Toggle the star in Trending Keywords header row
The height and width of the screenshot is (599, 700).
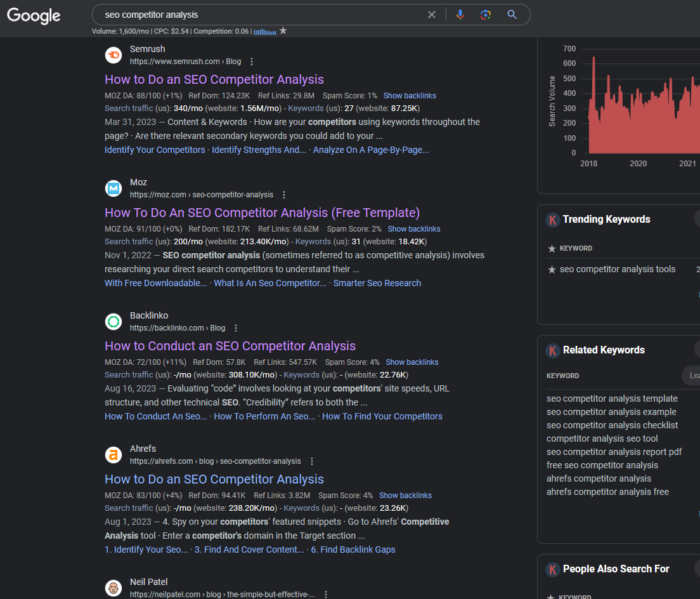tap(552, 249)
